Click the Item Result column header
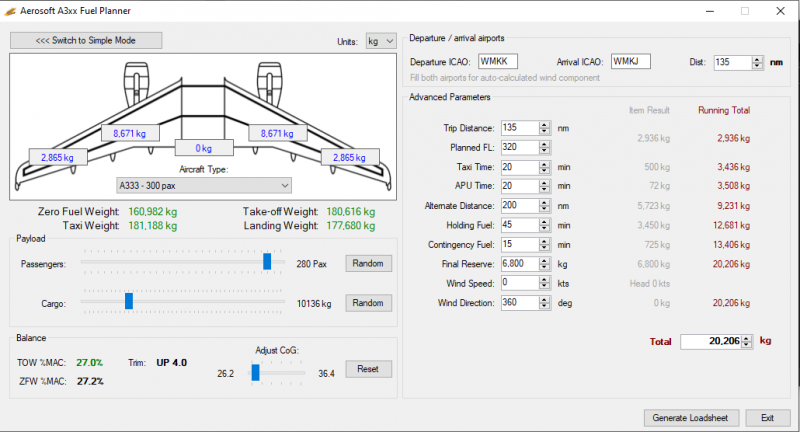 point(649,110)
